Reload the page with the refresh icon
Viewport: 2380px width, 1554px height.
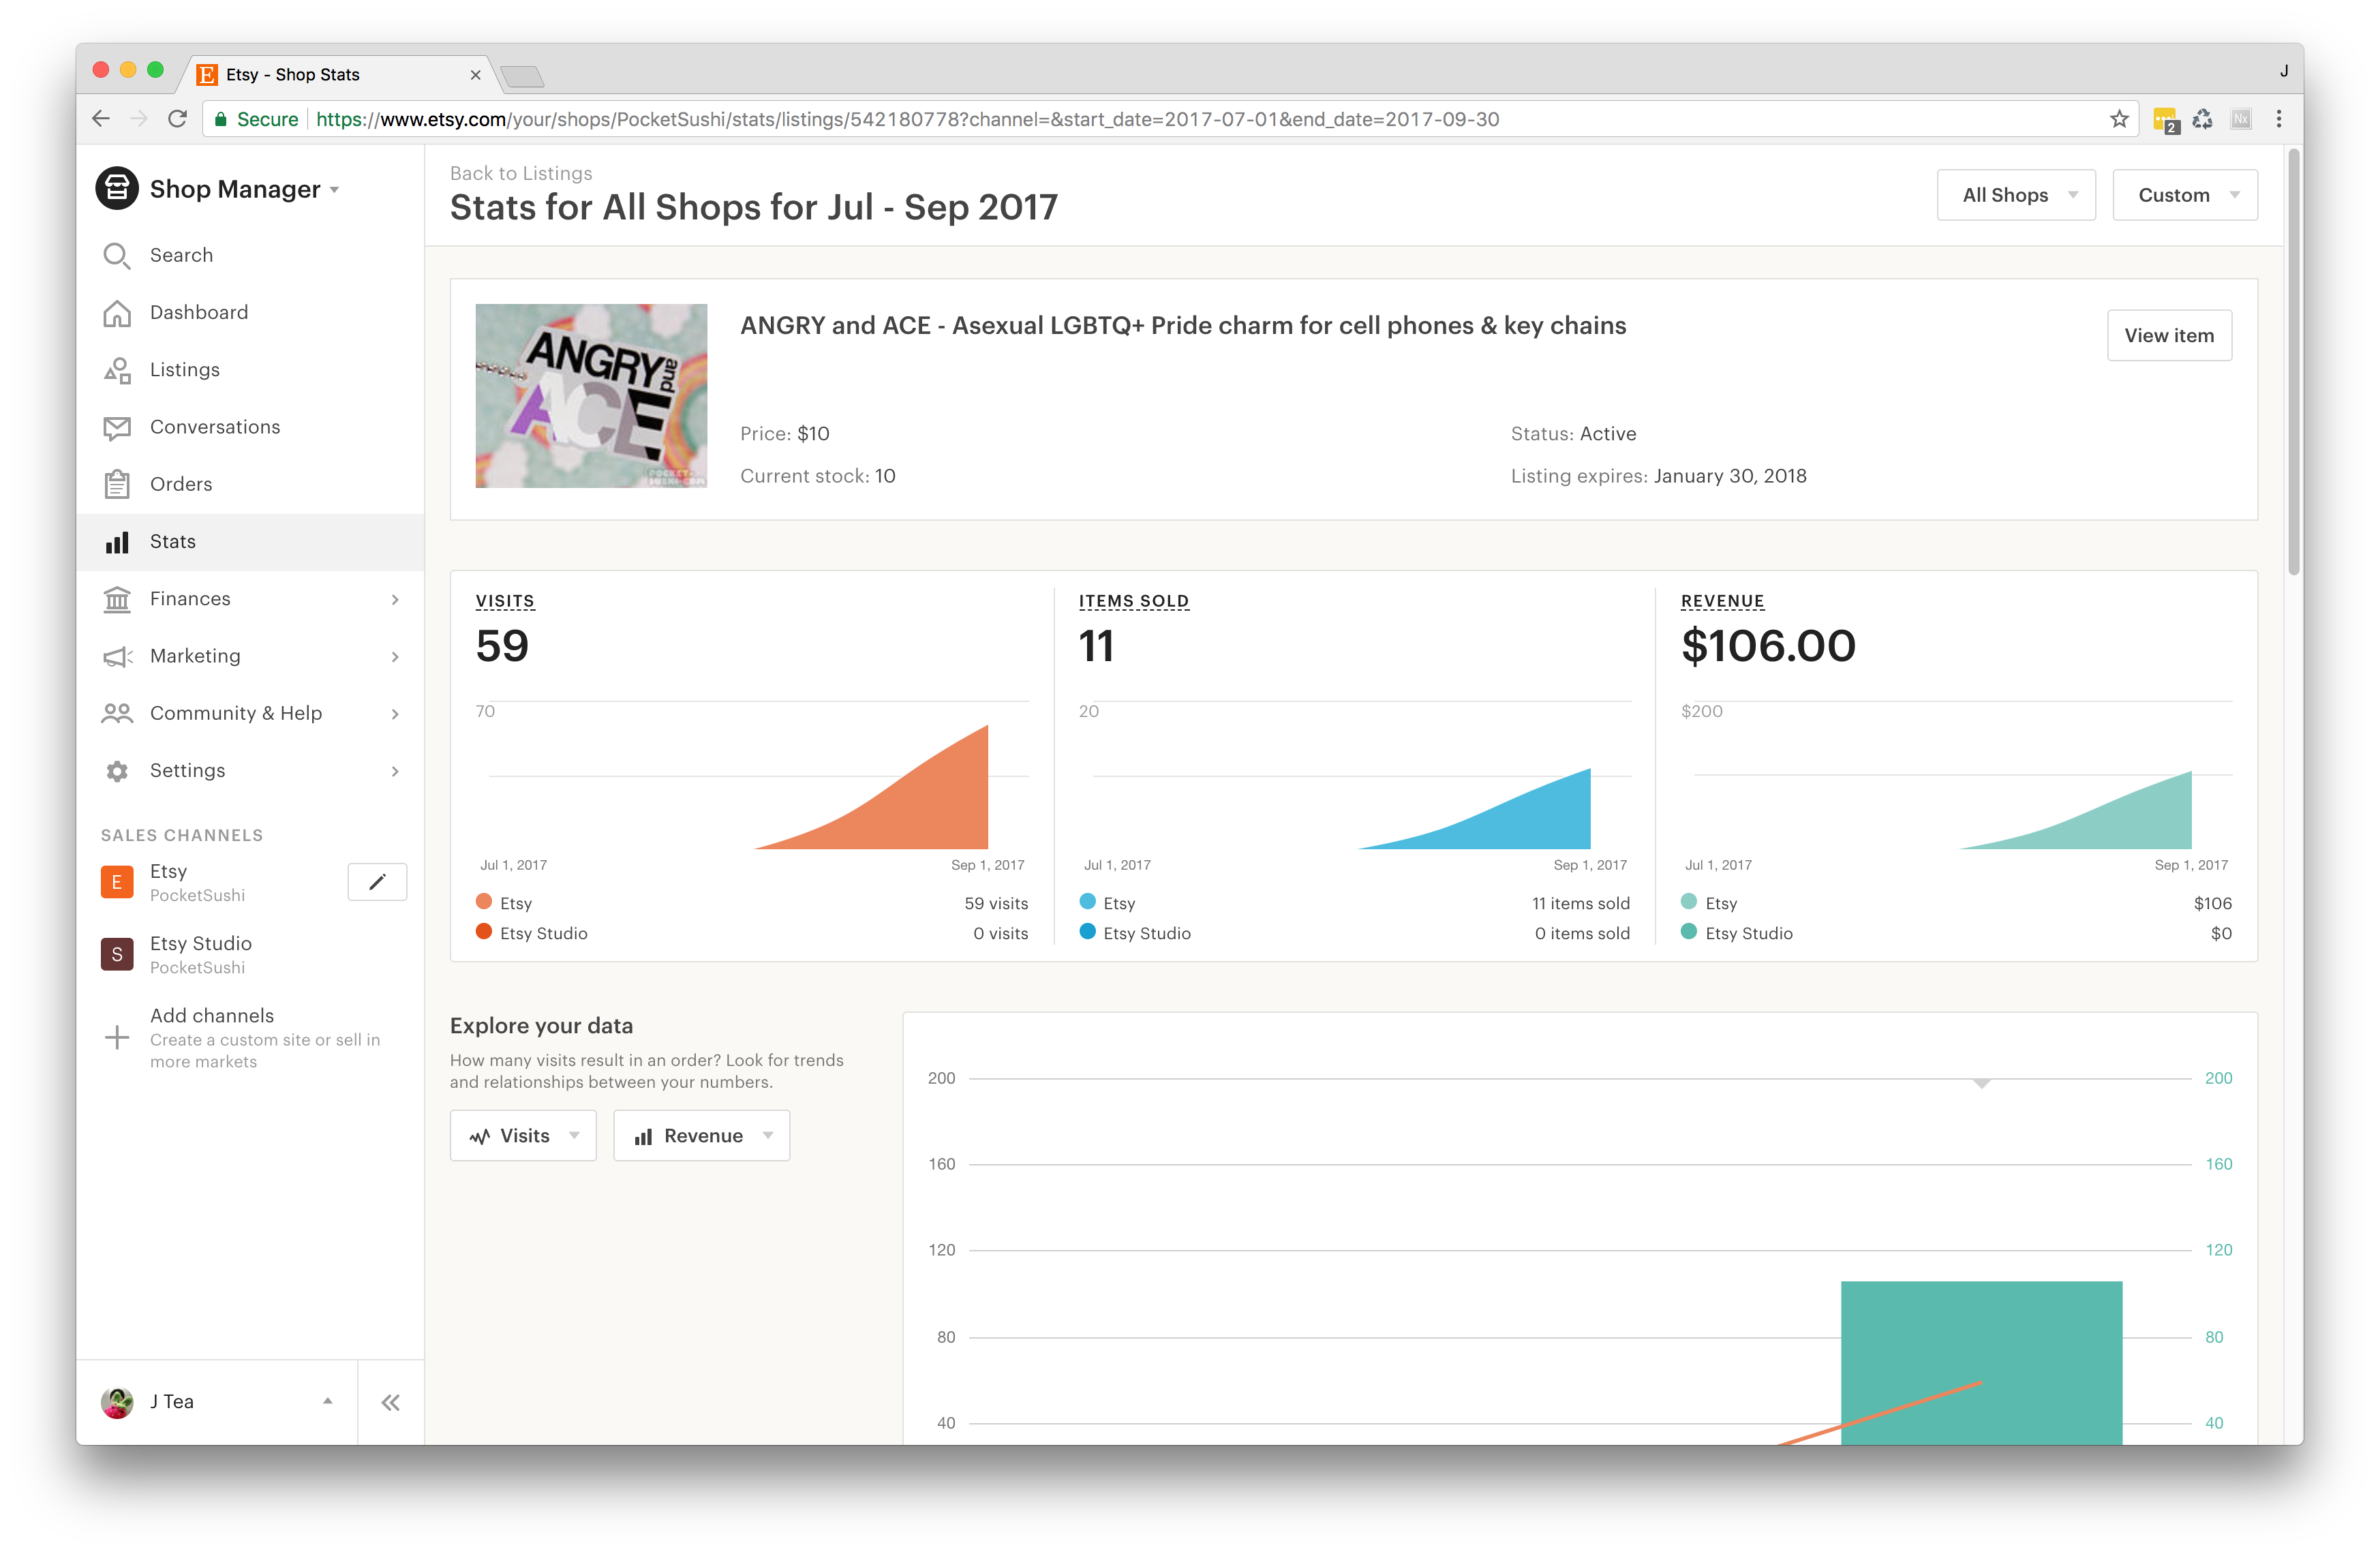coord(177,119)
